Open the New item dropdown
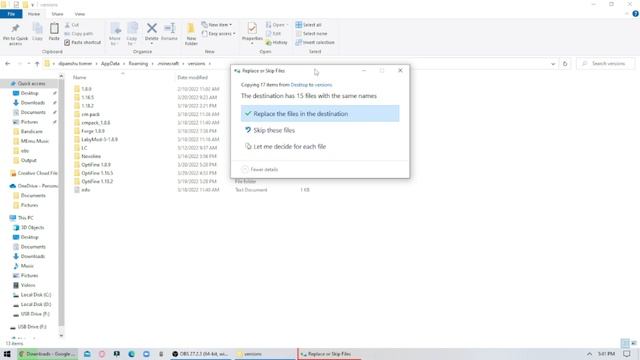Screen dimensions: 640x360 pyautogui.click(x=217, y=25)
